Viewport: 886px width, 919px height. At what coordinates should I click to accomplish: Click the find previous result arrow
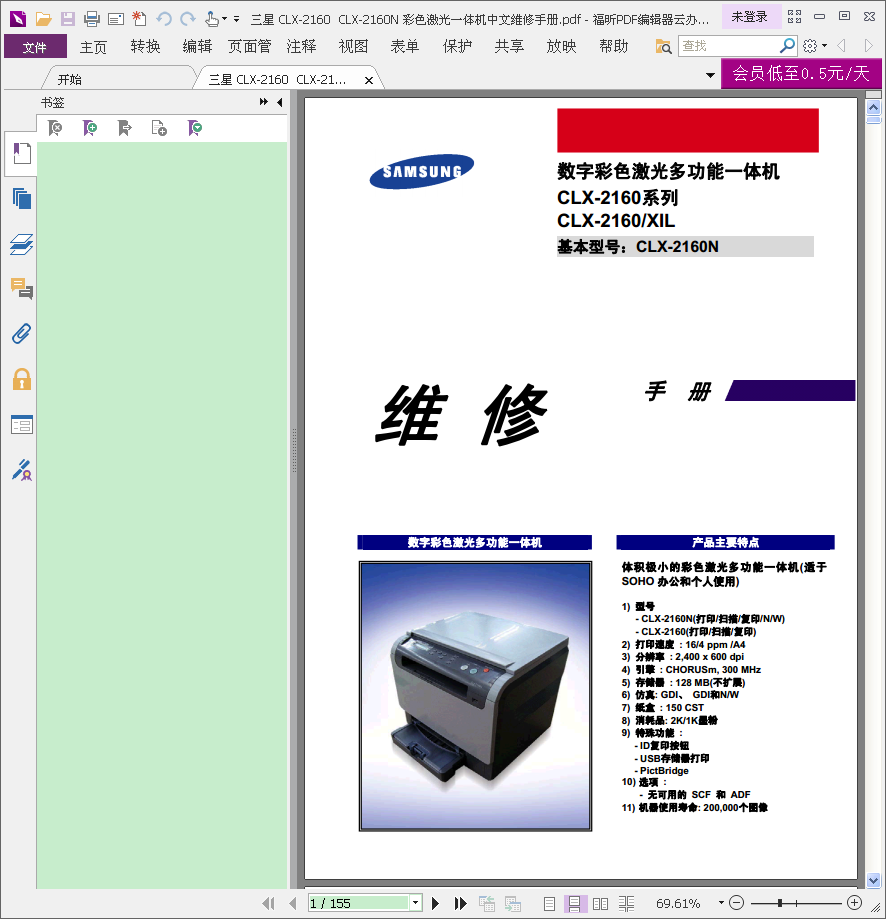[x=841, y=46]
